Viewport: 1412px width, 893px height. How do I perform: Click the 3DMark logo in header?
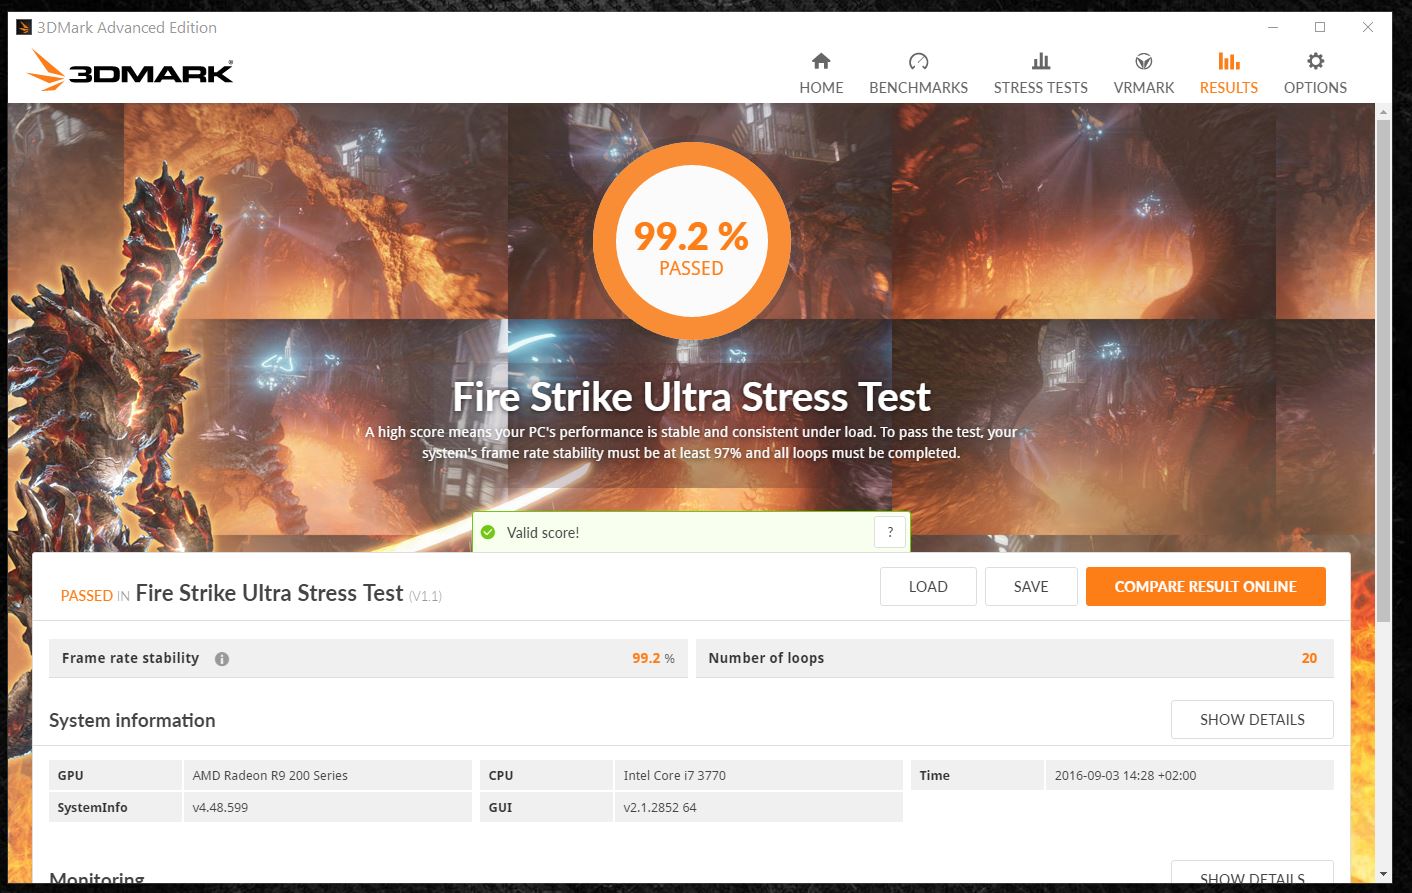pos(130,71)
